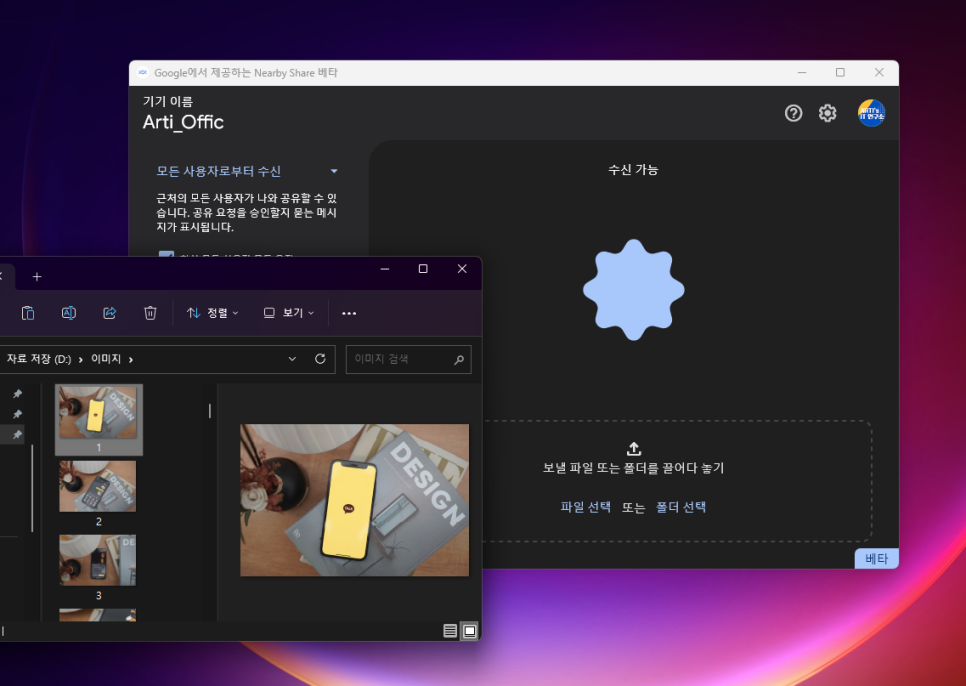Open Nearby Share help icon
This screenshot has height=686, width=966.
[x=793, y=113]
